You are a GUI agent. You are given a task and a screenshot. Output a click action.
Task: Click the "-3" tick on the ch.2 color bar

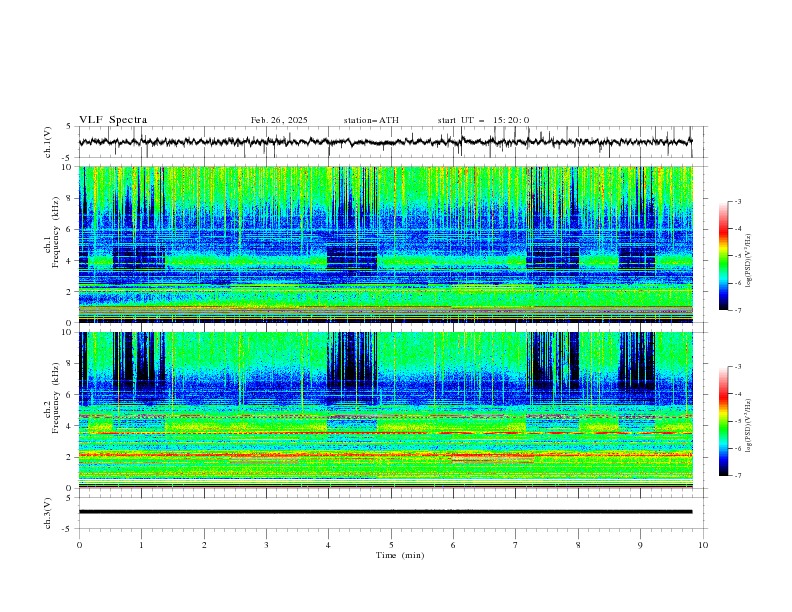tap(738, 367)
